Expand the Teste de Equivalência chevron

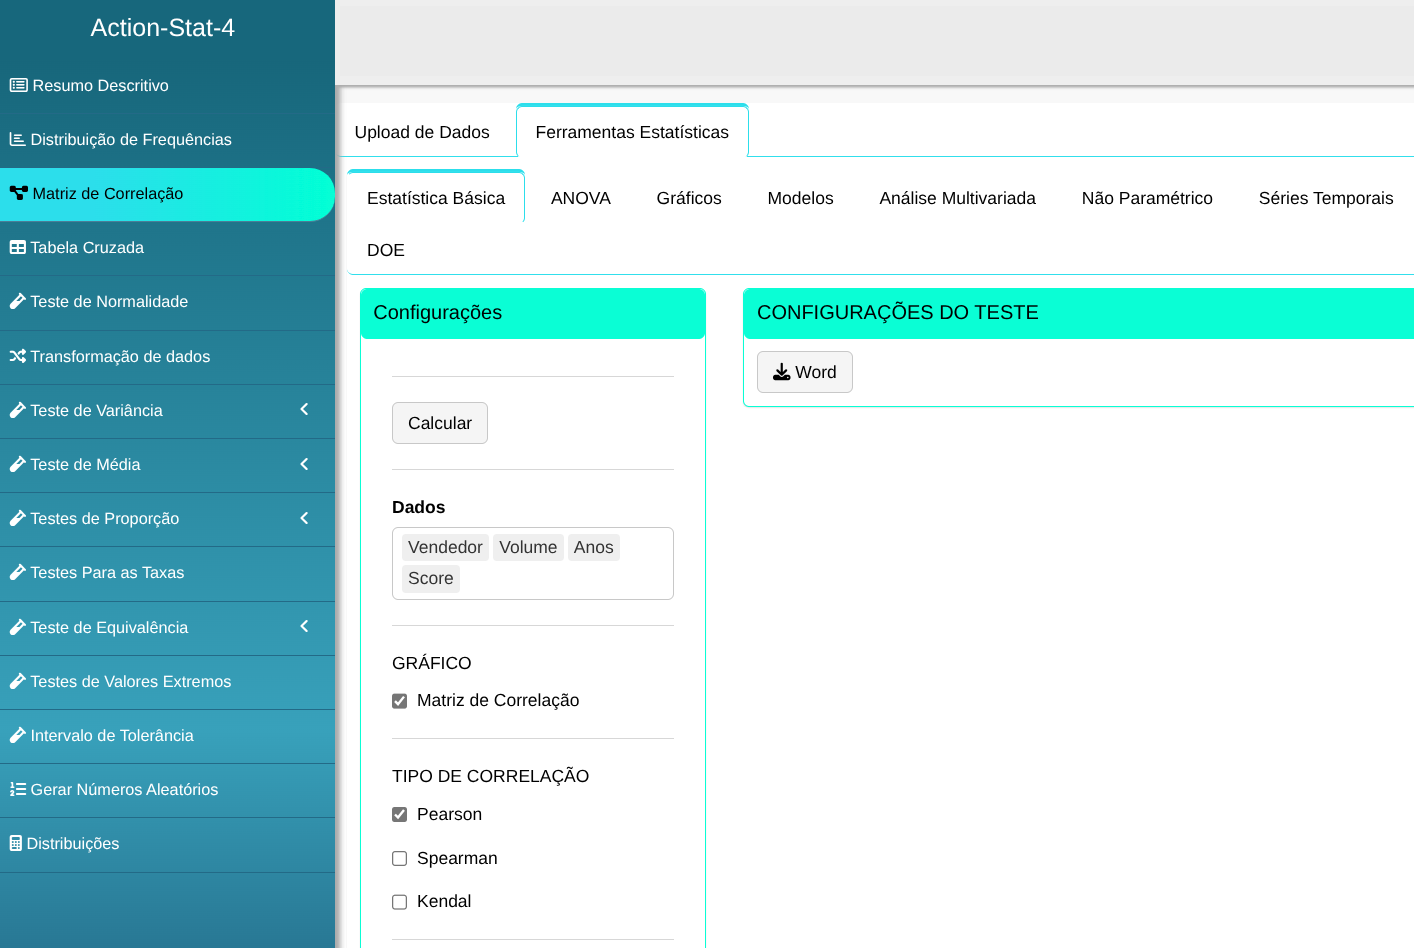pyautogui.click(x=304, y=627)
